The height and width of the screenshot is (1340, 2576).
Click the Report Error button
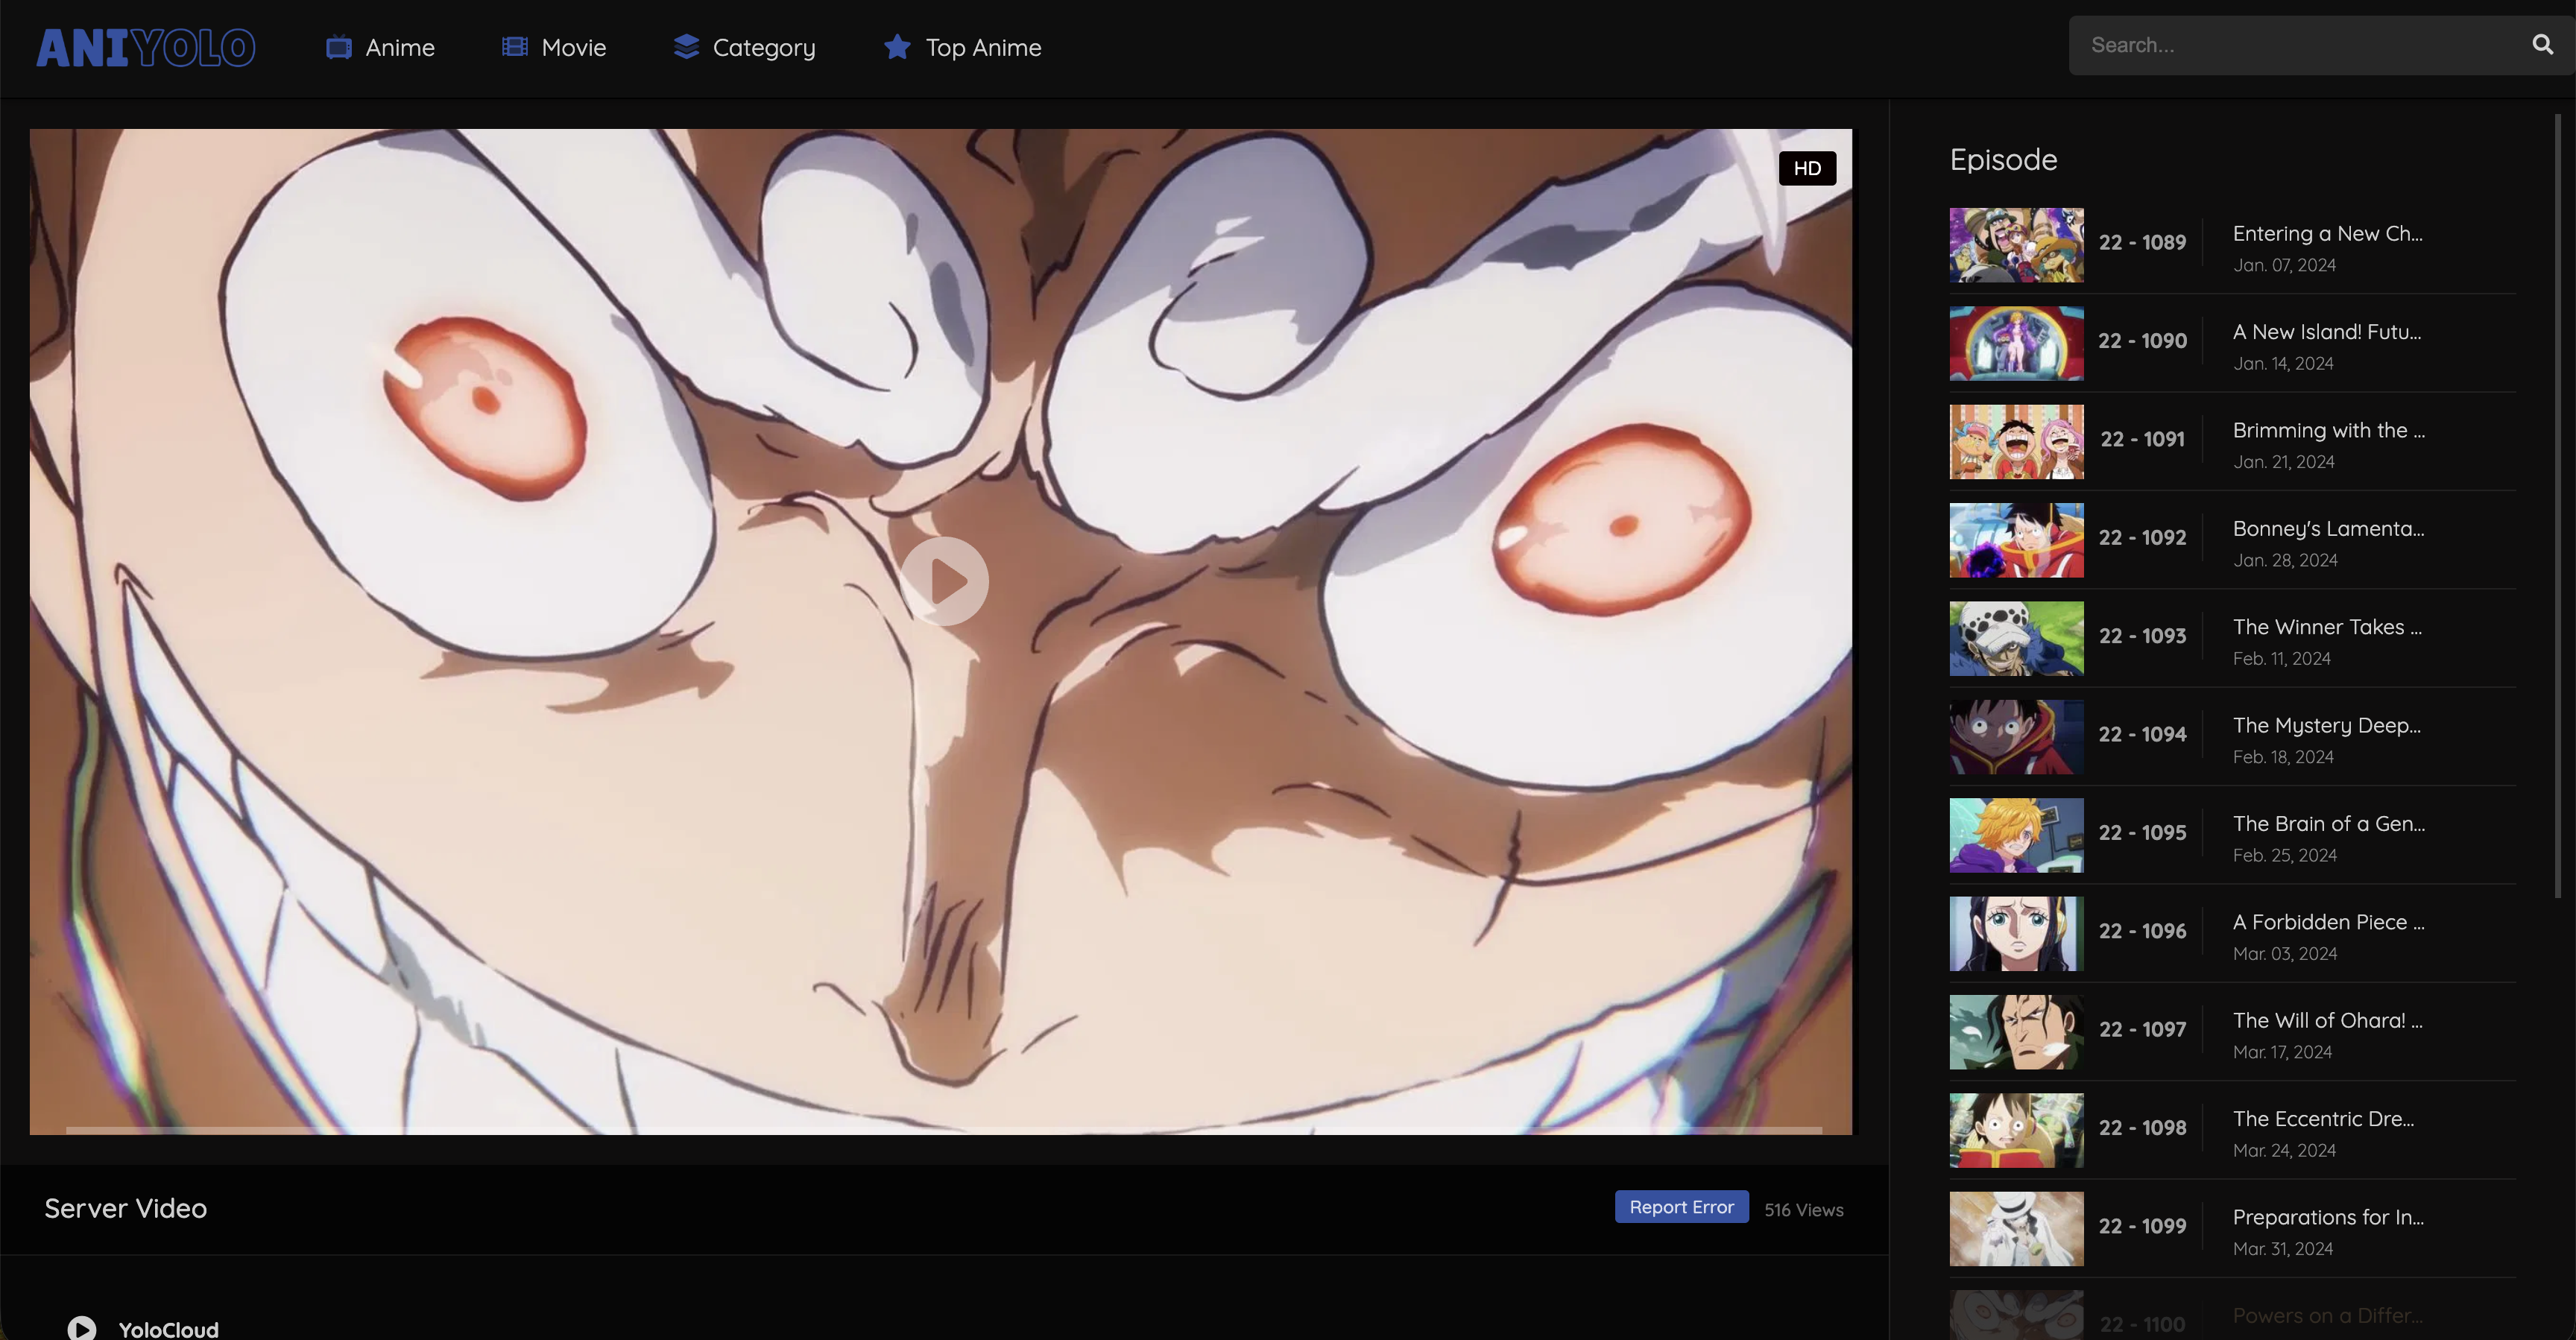1681,1206
